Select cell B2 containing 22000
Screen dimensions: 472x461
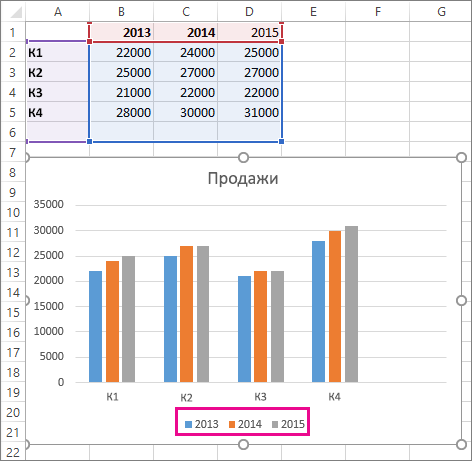(121, 52)
